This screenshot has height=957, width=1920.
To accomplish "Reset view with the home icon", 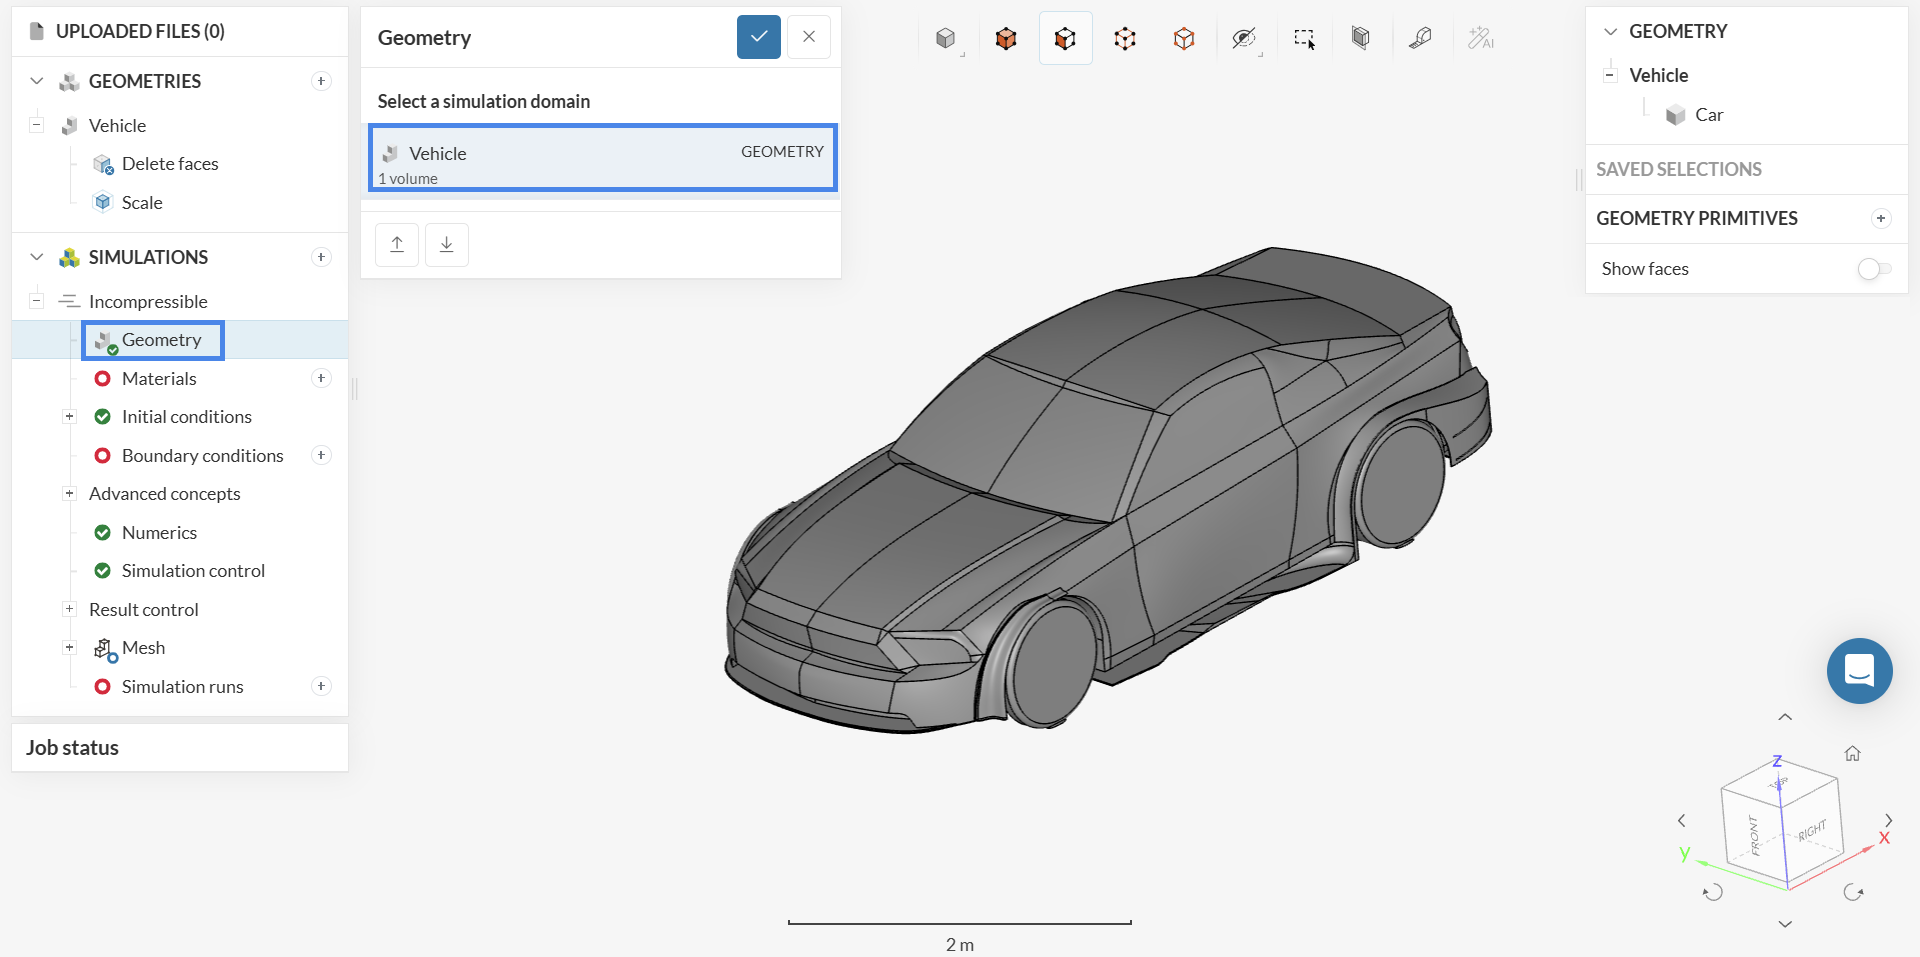I will [x=1852, y=754].
